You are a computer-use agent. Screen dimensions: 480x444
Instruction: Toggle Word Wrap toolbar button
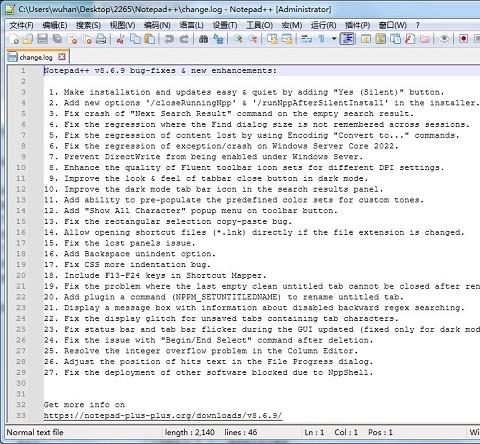pos(306,39)
